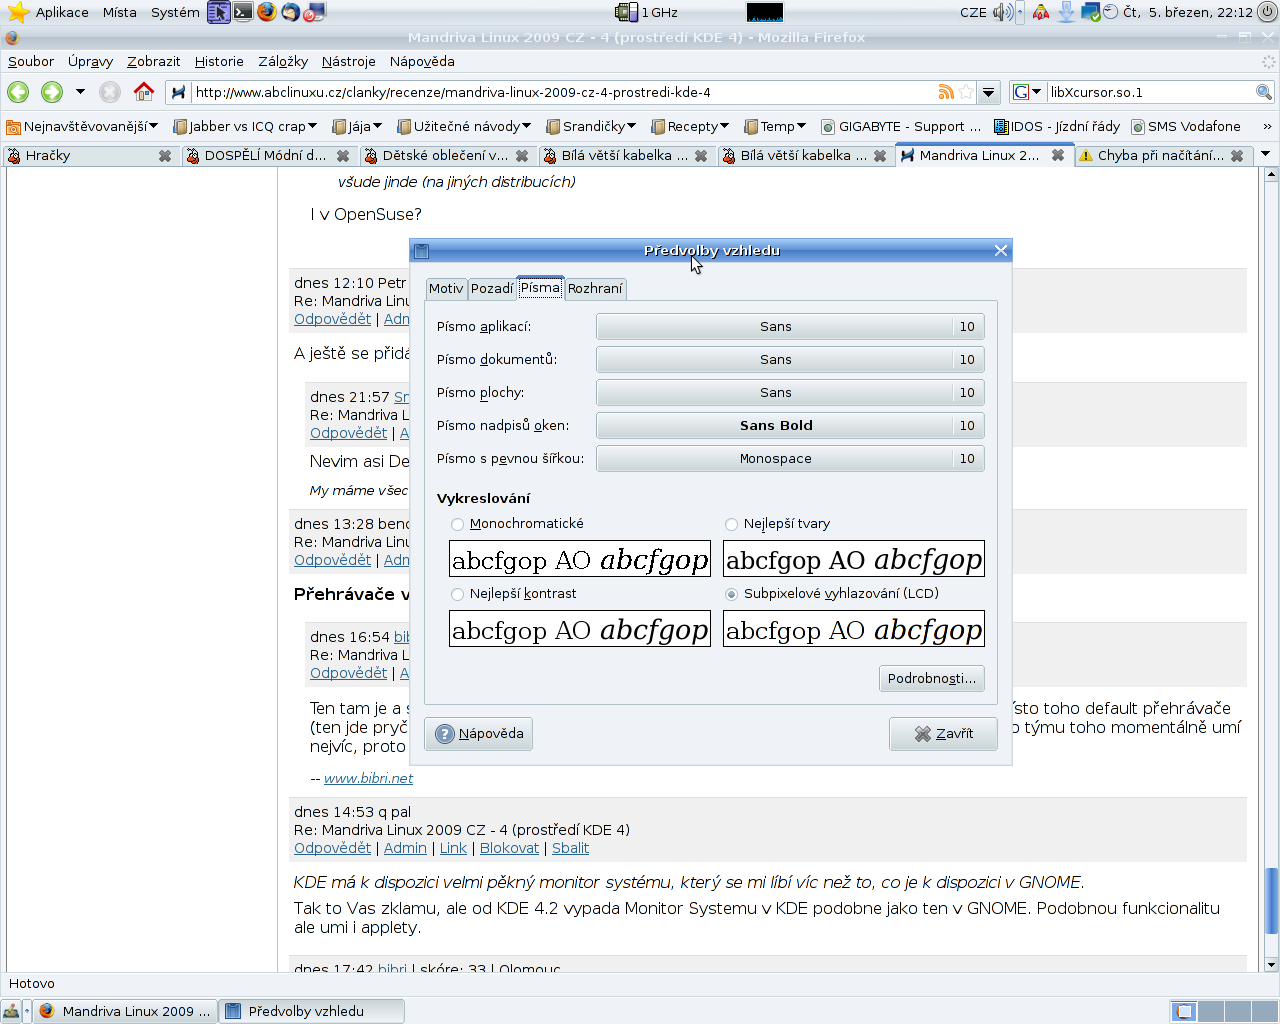Click the RSS feed icon in address bar

click(946, 92)
